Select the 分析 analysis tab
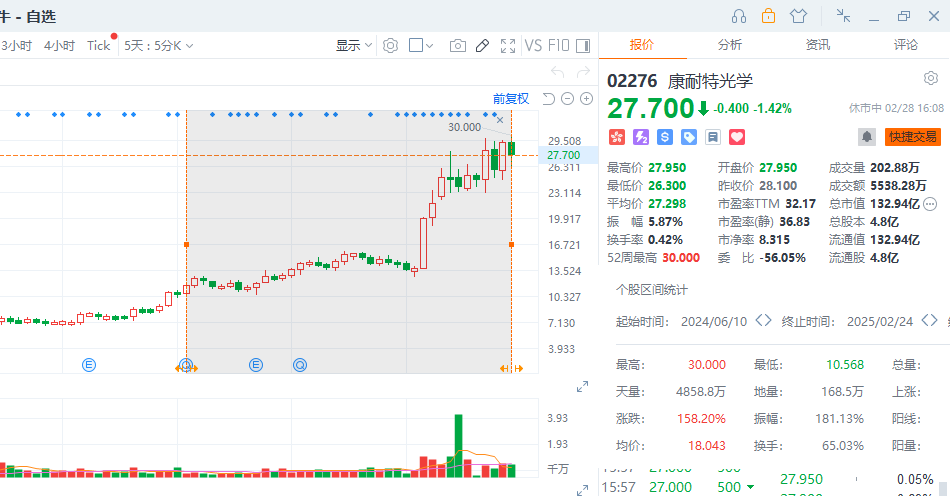Image resolution: width=950 pixels, height=496 pixels. coord(730,45)
